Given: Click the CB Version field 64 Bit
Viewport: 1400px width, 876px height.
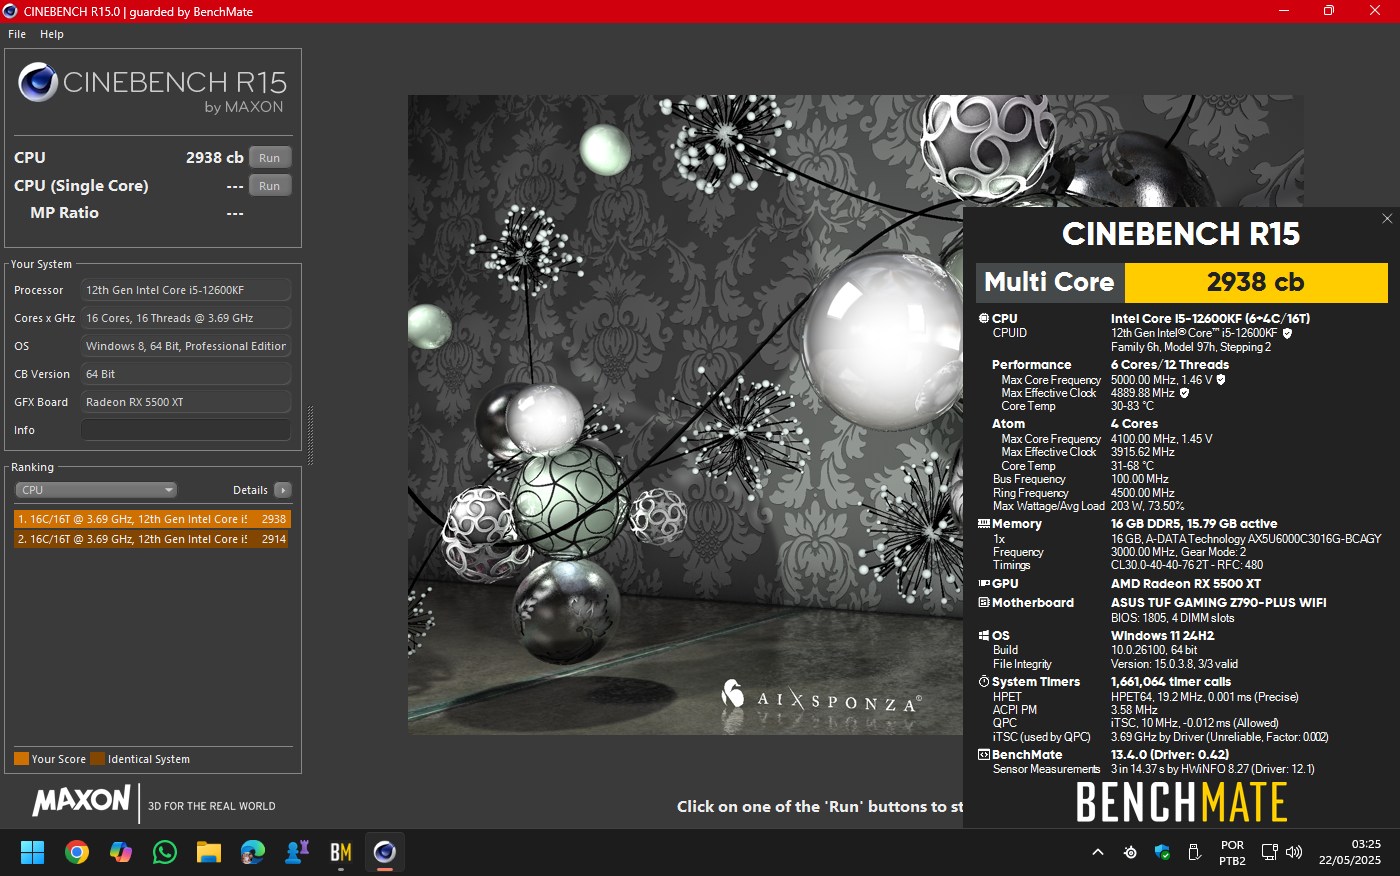Looking at the screenshot, I should click(x=186, y=374).
